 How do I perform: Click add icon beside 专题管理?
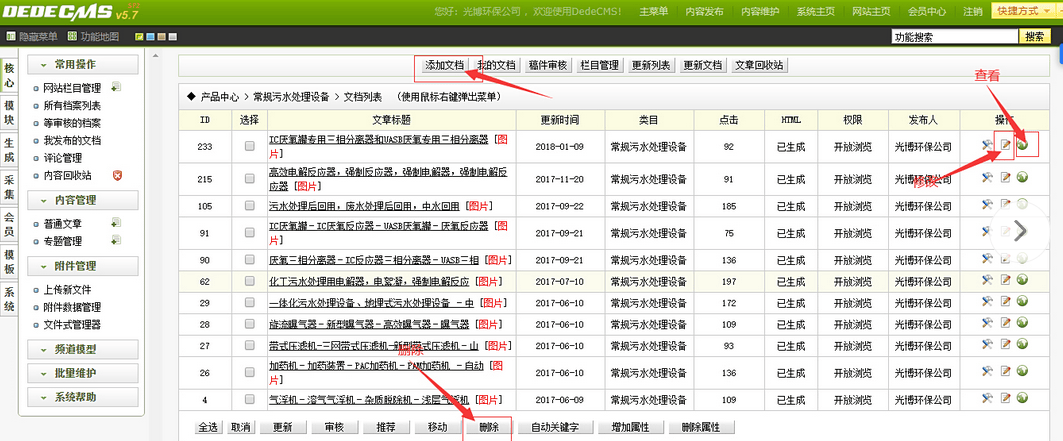pyautogui.click(x=116, y=240)
